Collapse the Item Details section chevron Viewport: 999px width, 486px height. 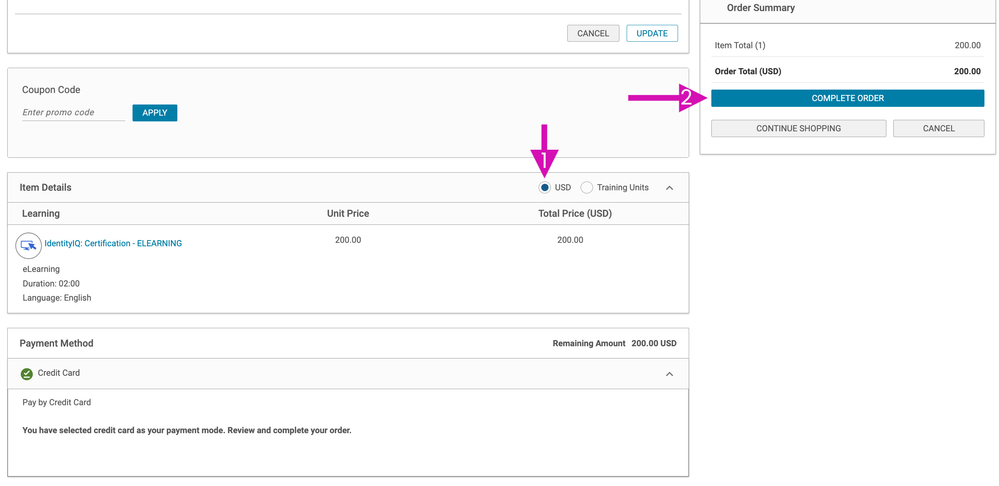[x=670, y=188]
